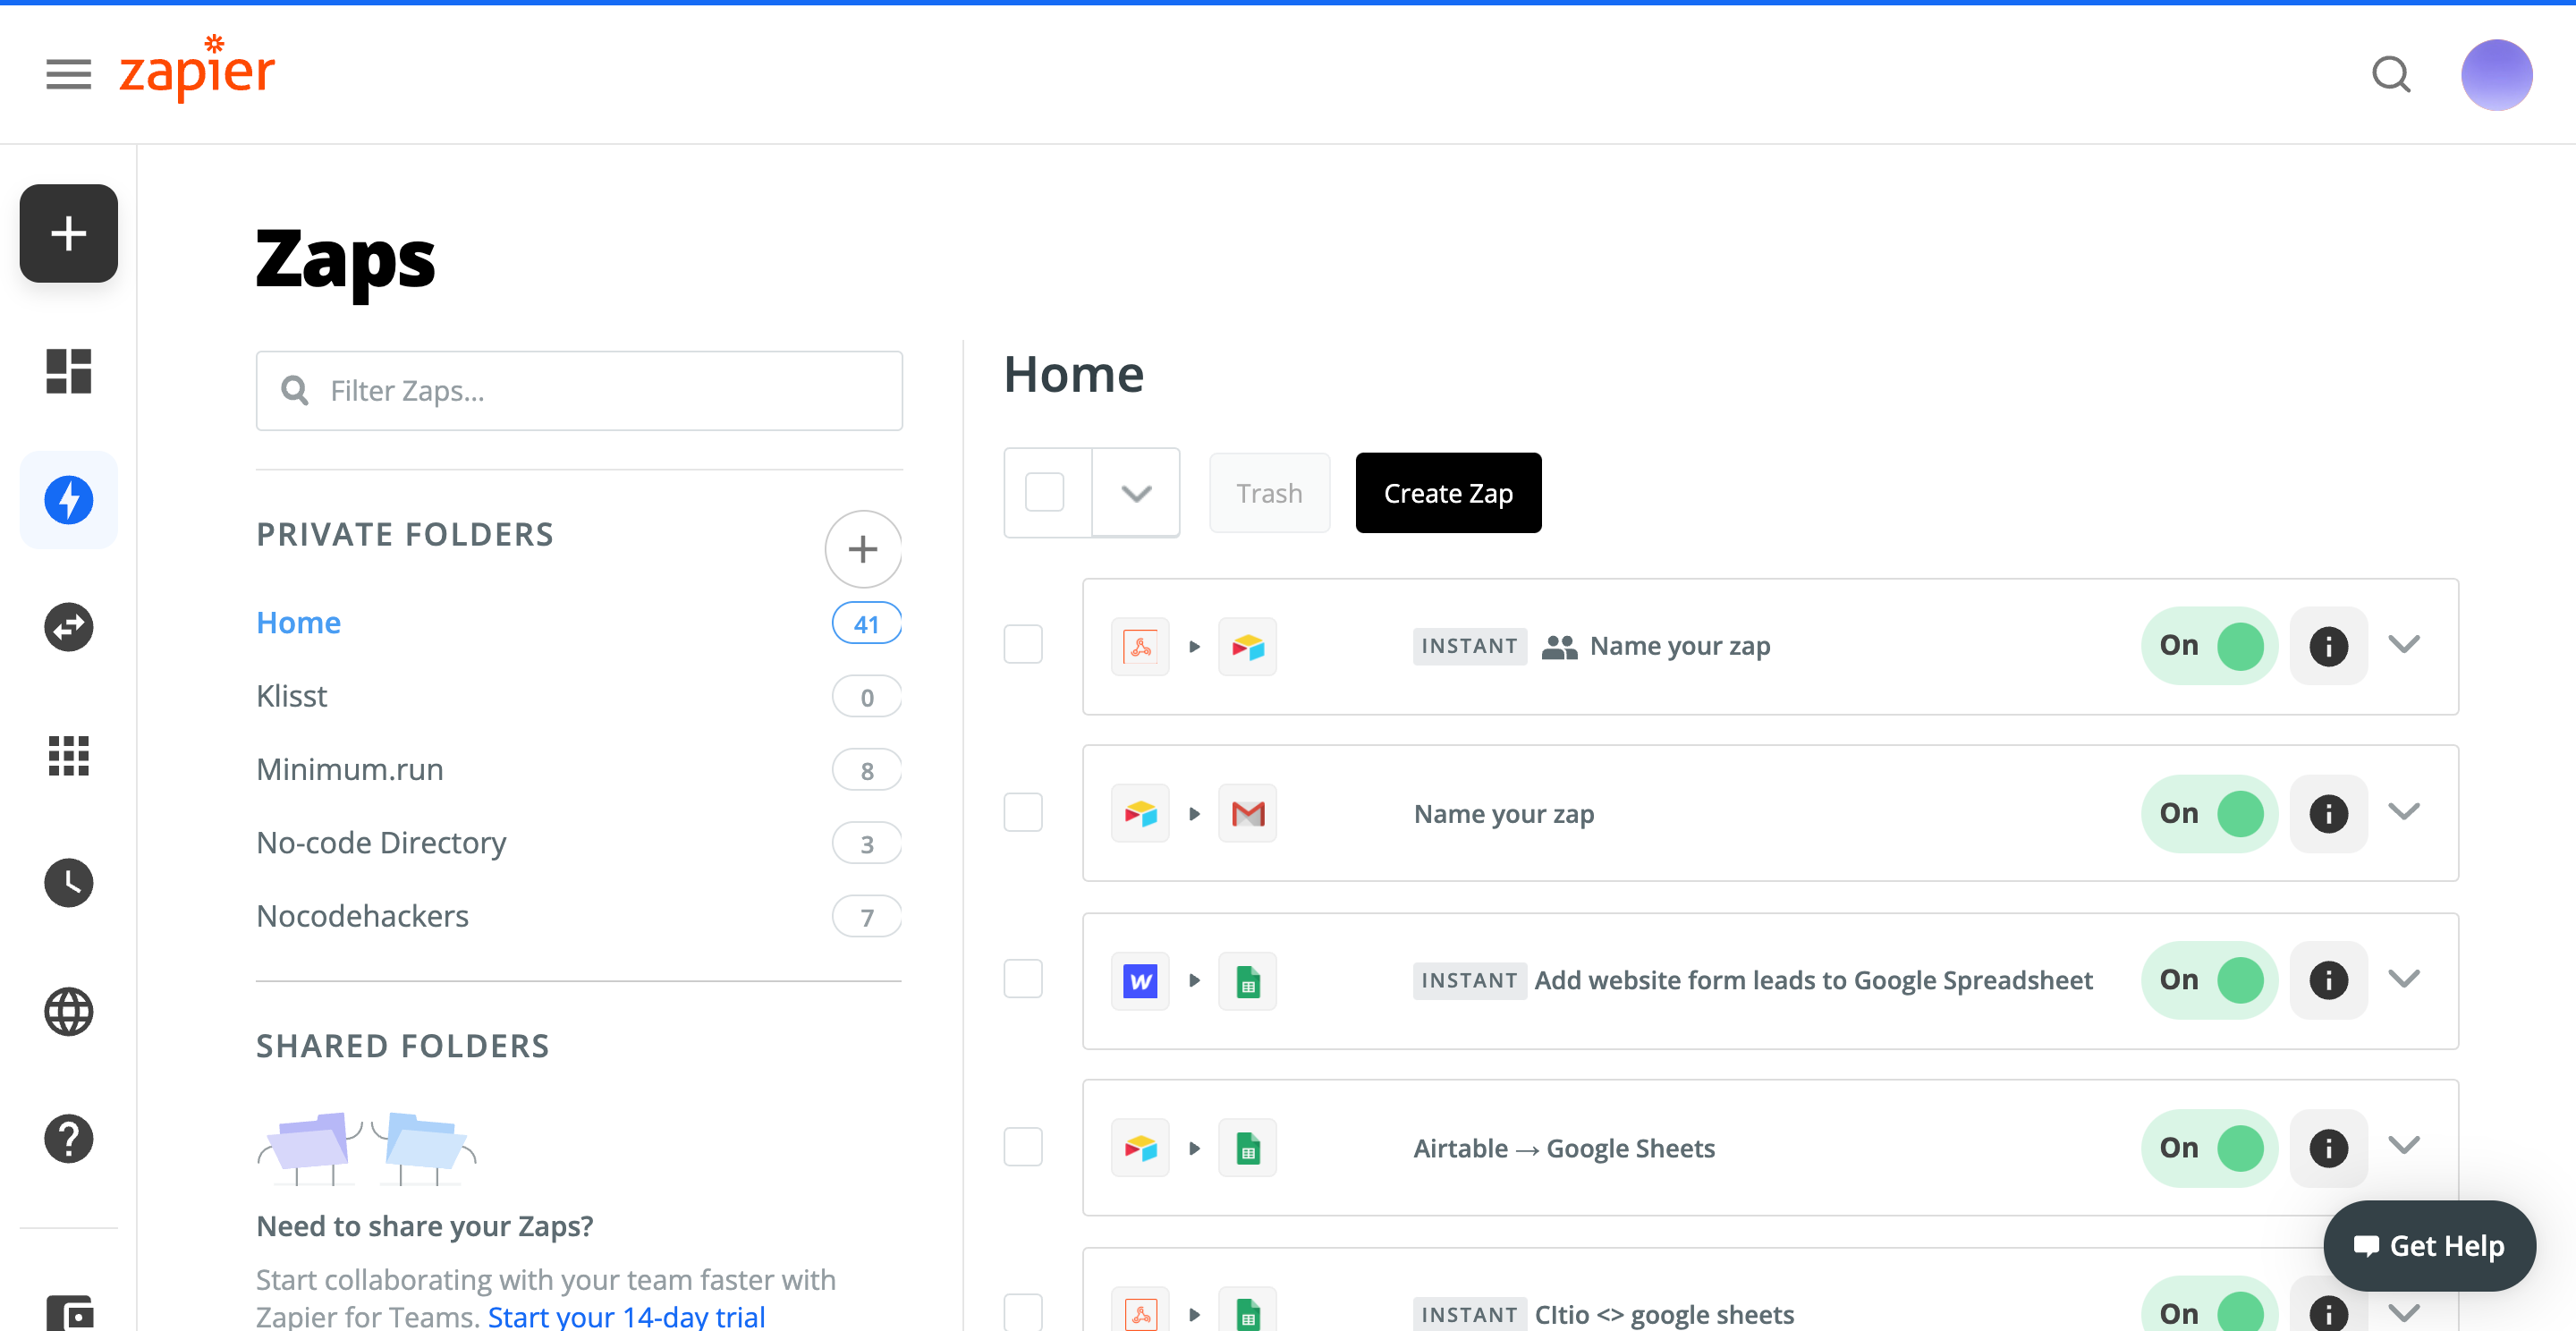The width and height of the screenshot is (2576, 1331).
Task: Open the Get Help chat button
Action: [x=2429, y=1245]
